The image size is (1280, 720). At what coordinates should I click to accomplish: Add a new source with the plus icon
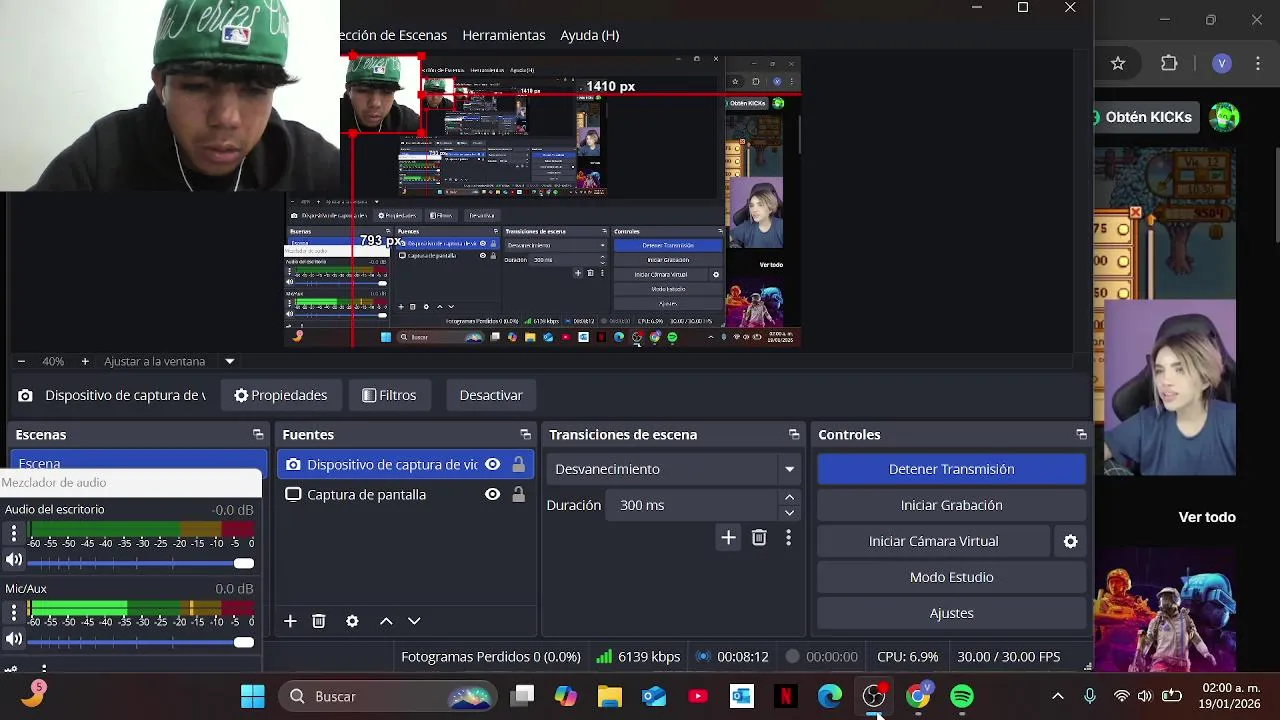(290, 621)
